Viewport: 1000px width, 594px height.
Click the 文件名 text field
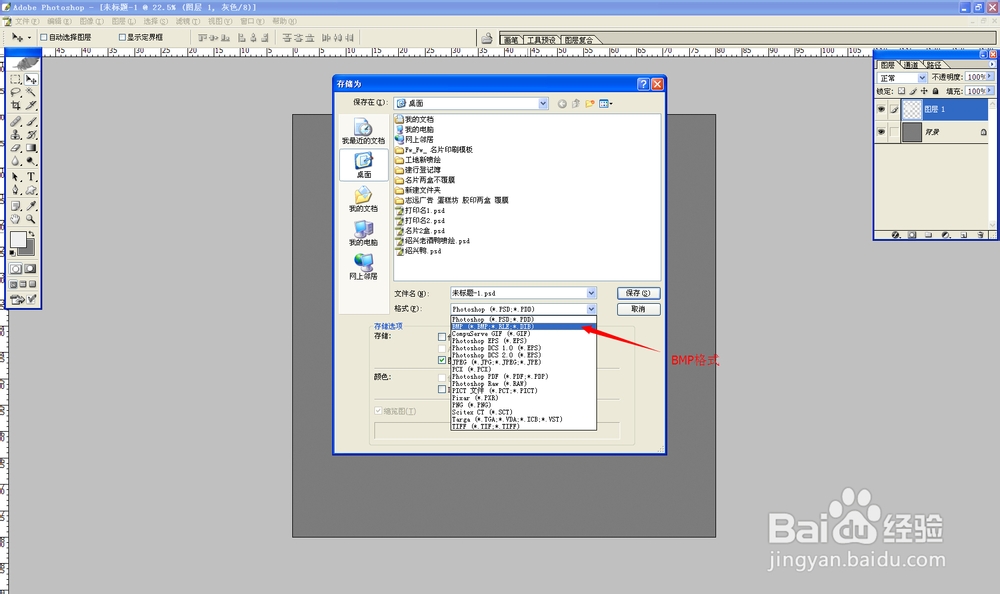[518, 293]
